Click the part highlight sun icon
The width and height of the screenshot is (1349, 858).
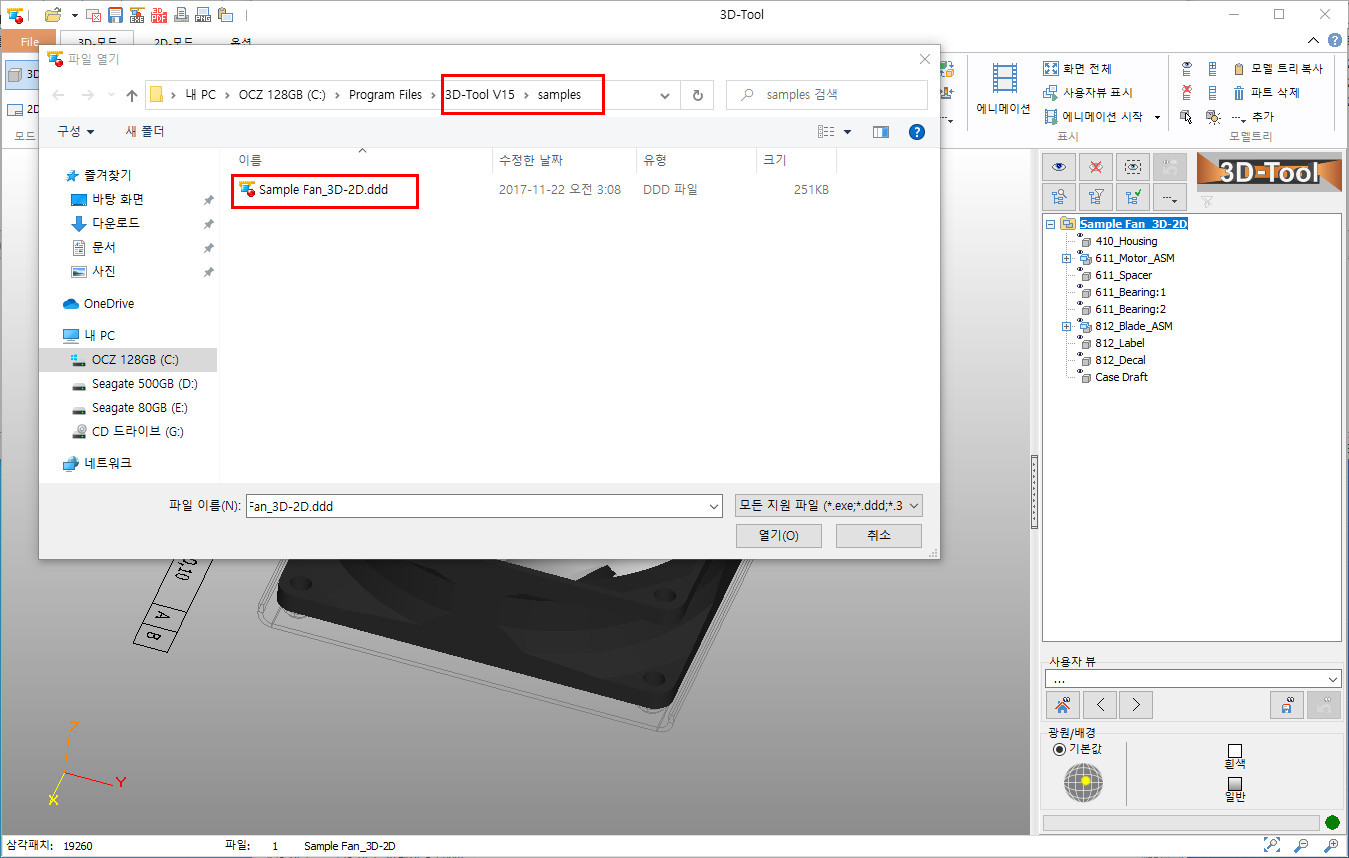1212,117
